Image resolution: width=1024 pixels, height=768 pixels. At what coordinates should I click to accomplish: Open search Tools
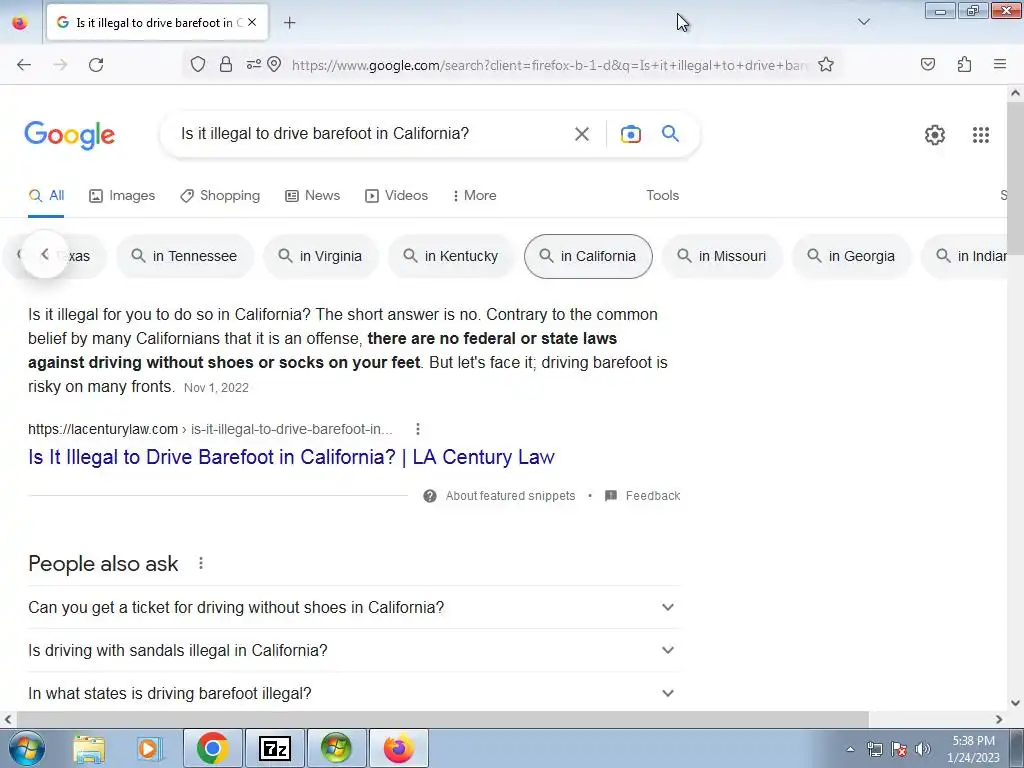(x=663, y=195)
